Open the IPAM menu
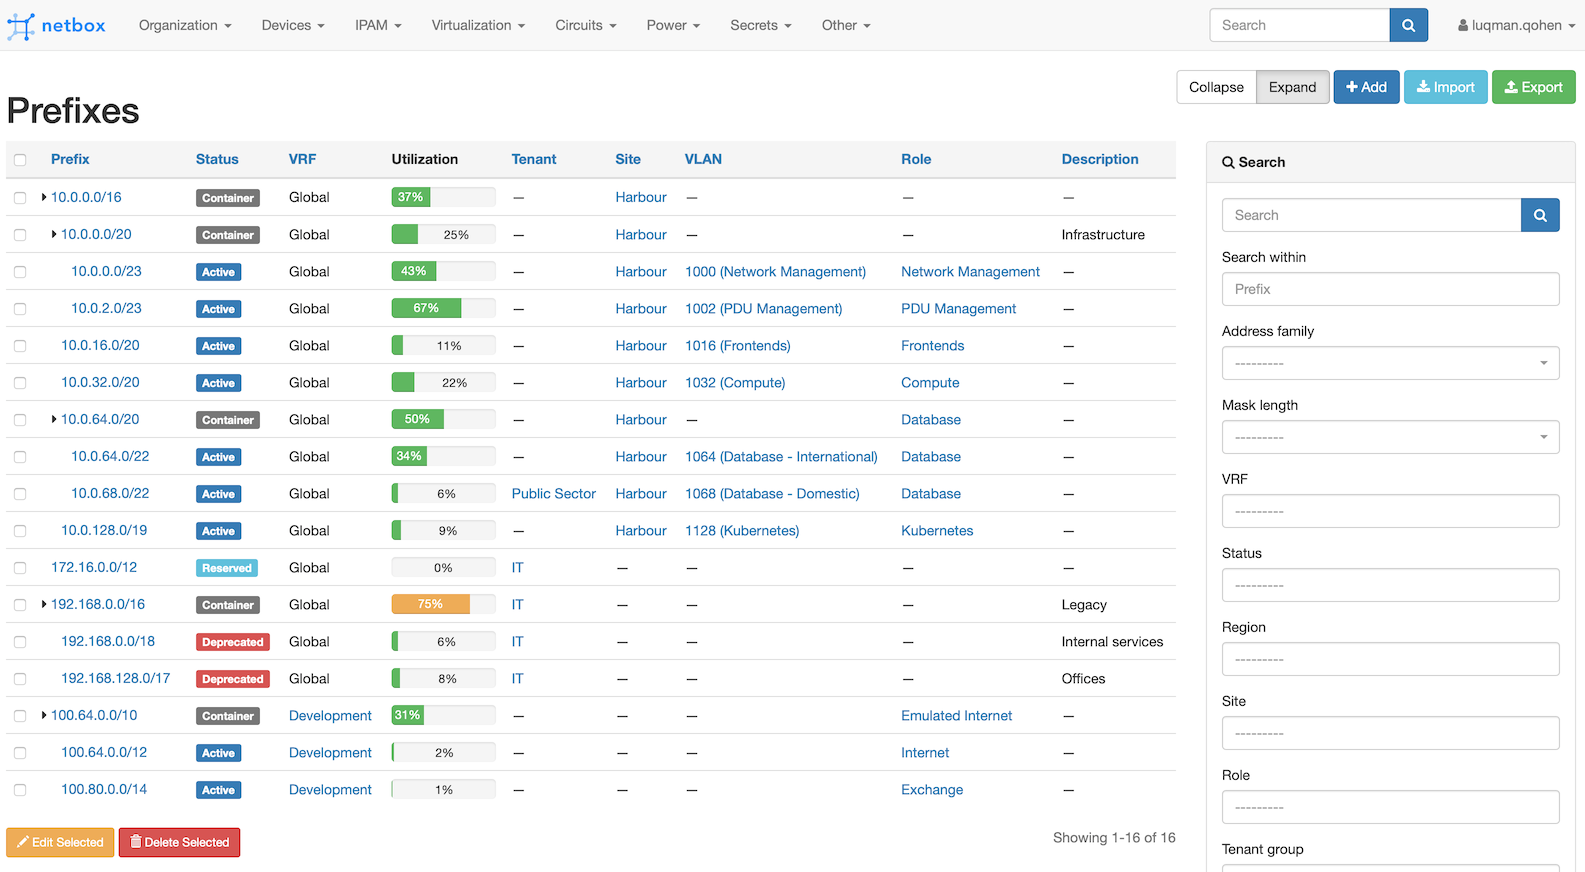Viewport: 1585px width, 872px height. [377, 25]
